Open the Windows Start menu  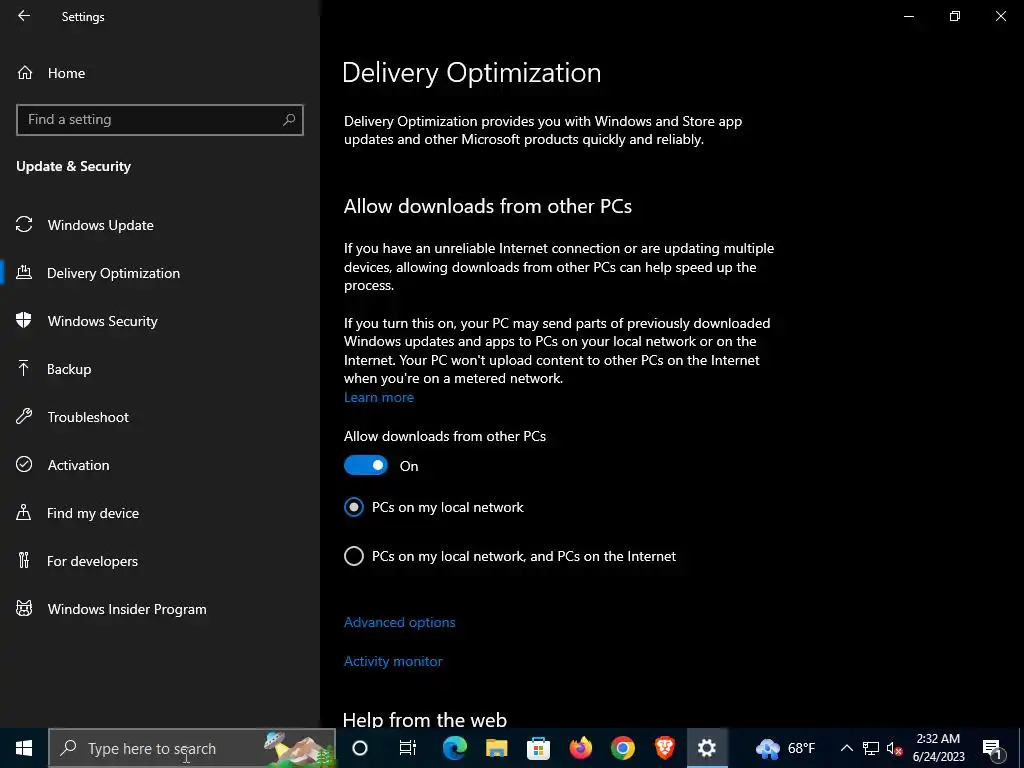point(24,748)
